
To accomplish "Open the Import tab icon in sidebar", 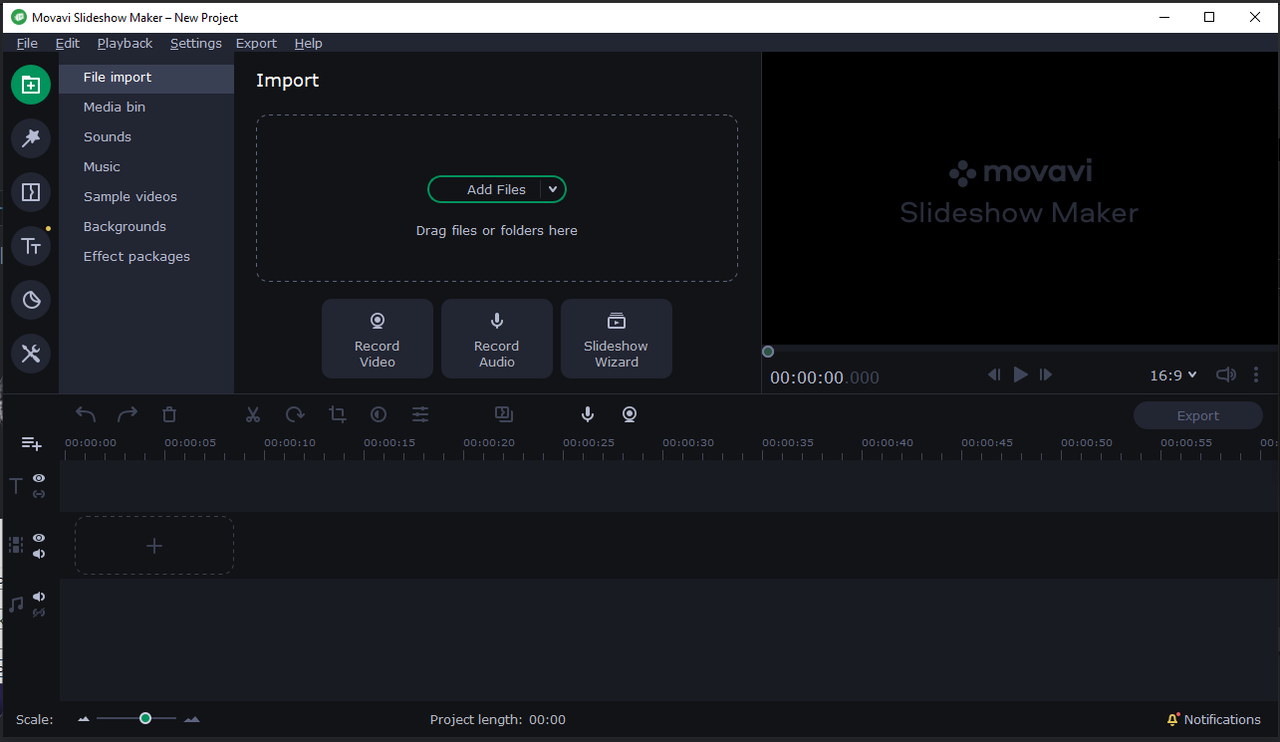I will click(31, 85).
